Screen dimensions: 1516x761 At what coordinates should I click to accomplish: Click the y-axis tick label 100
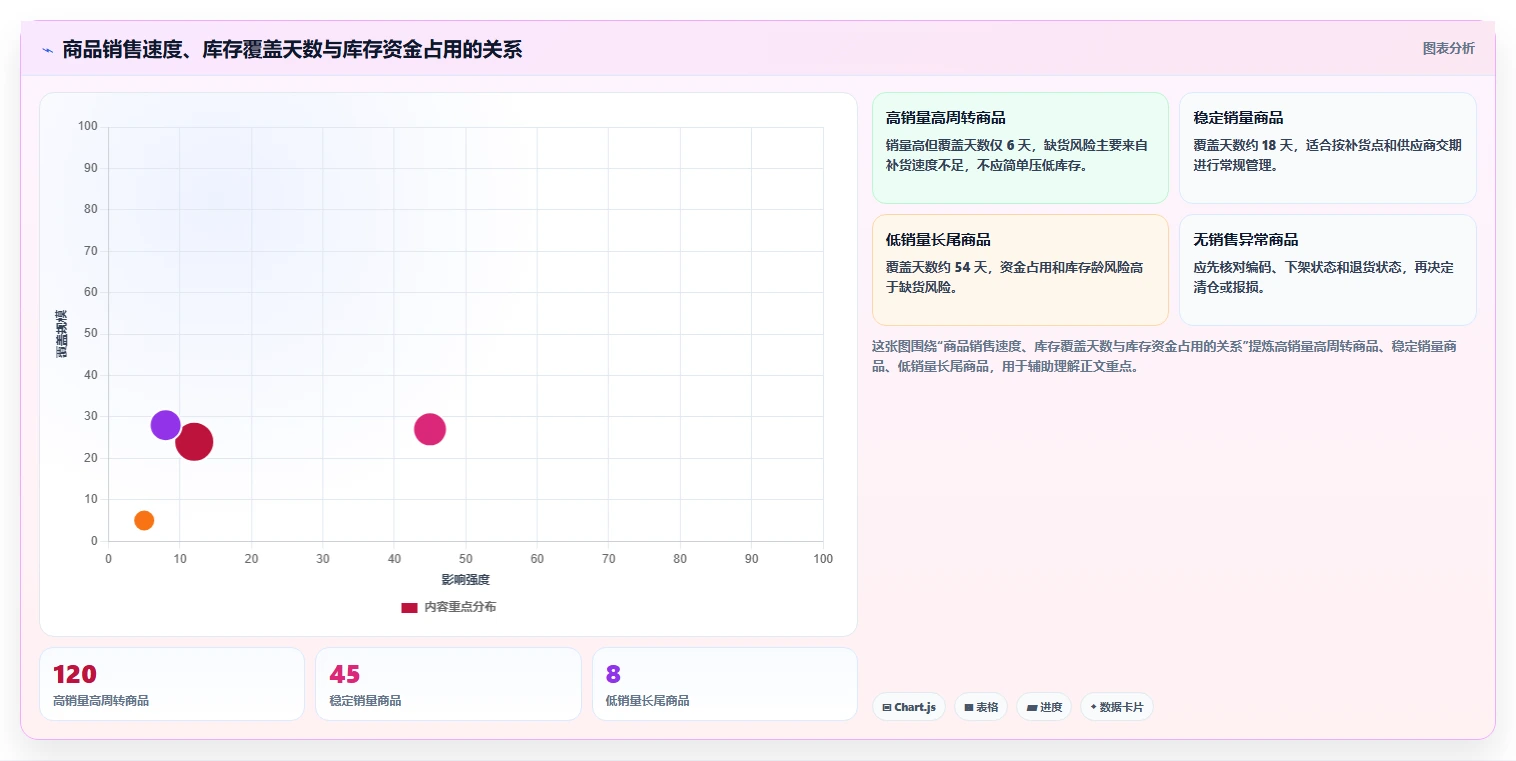pyautogui.click(x=88, y=126)
